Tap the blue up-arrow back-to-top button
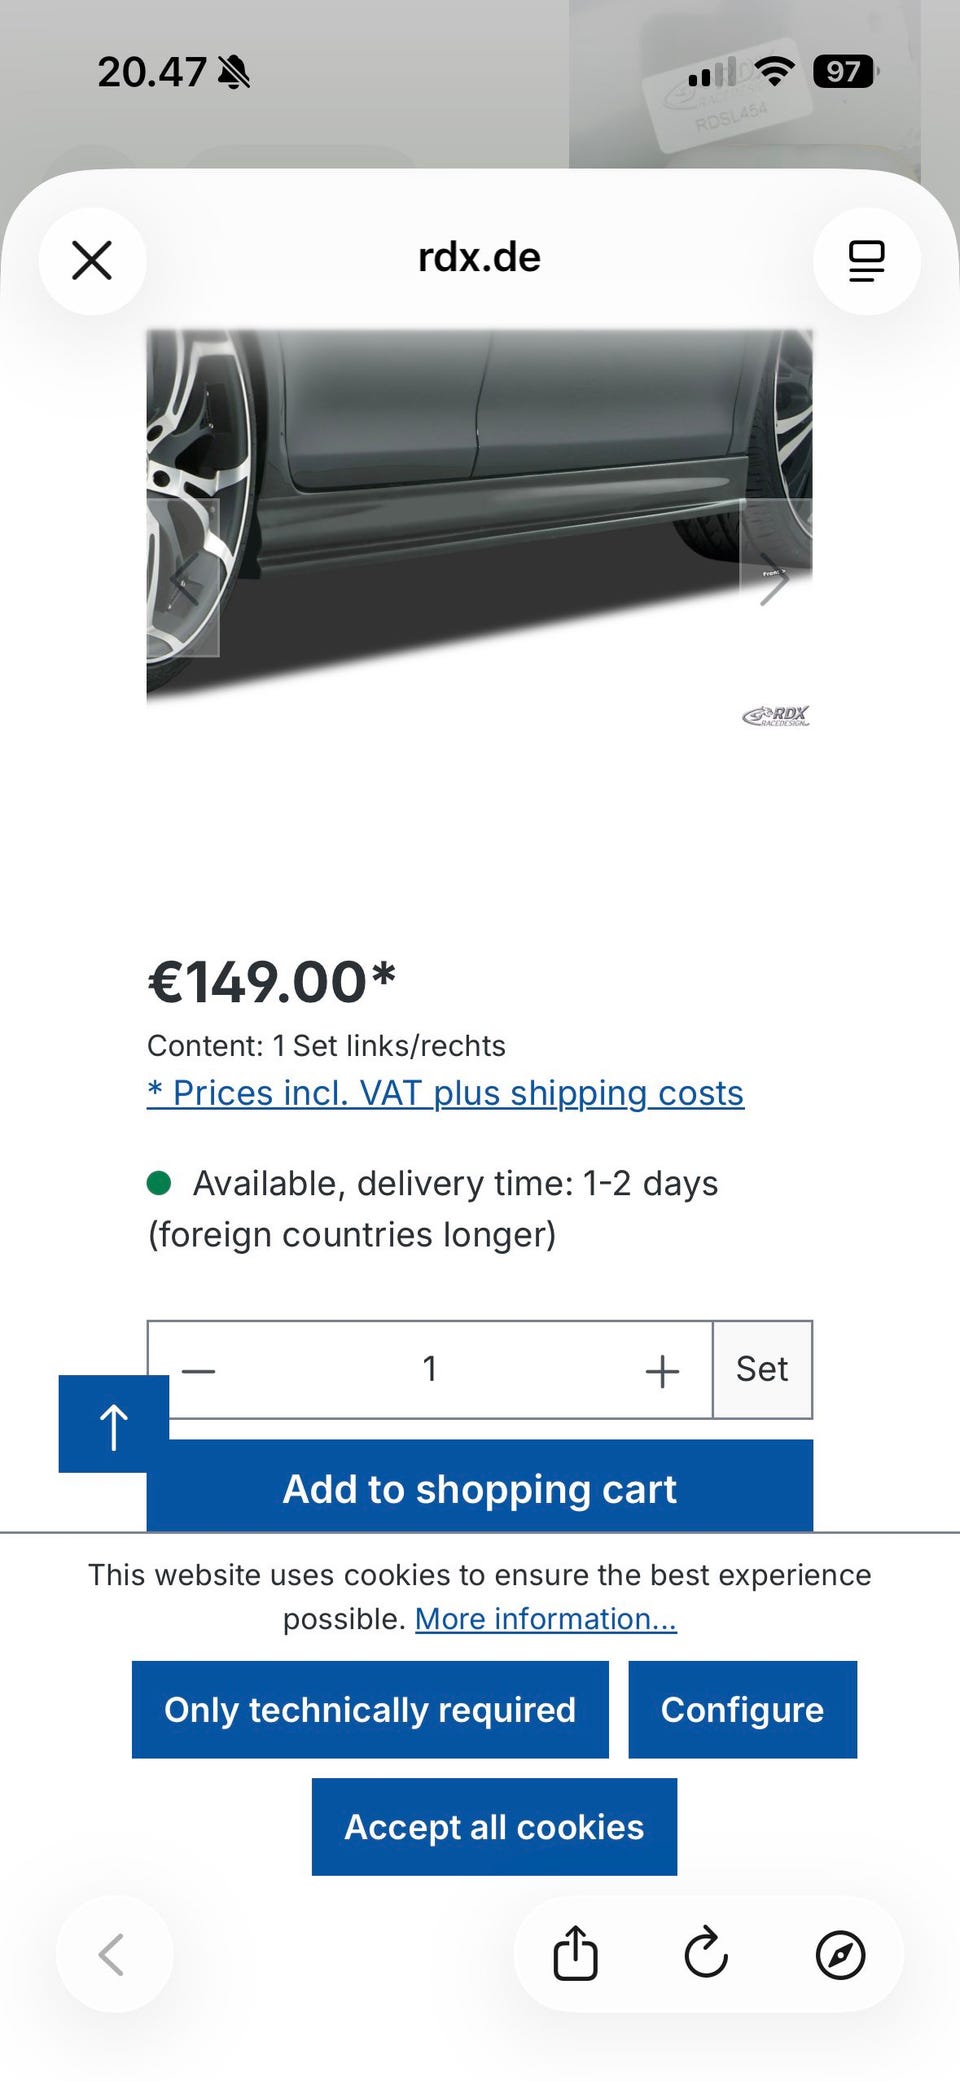Screen dimensions: 960x2081 (x=114, y=1424)
